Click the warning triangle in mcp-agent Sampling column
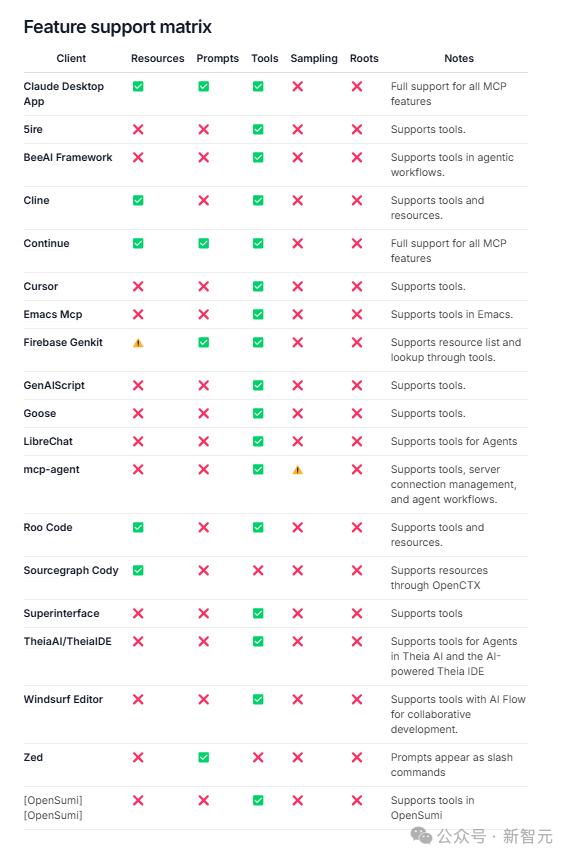 click(298, 469)
